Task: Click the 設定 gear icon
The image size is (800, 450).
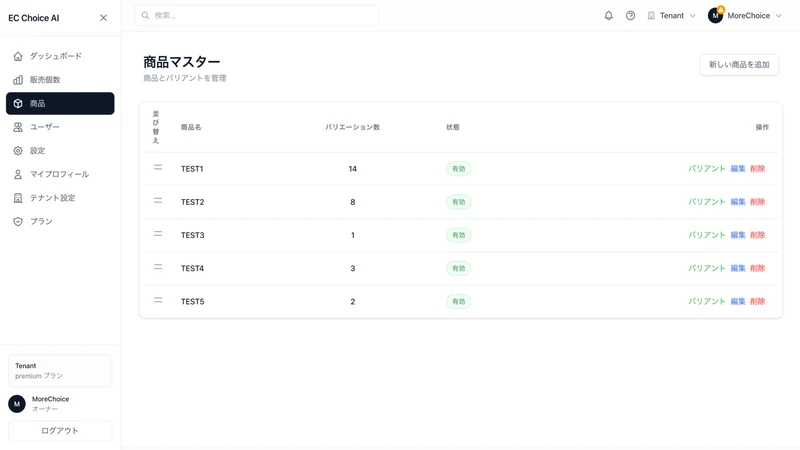Action: [18, 151]
